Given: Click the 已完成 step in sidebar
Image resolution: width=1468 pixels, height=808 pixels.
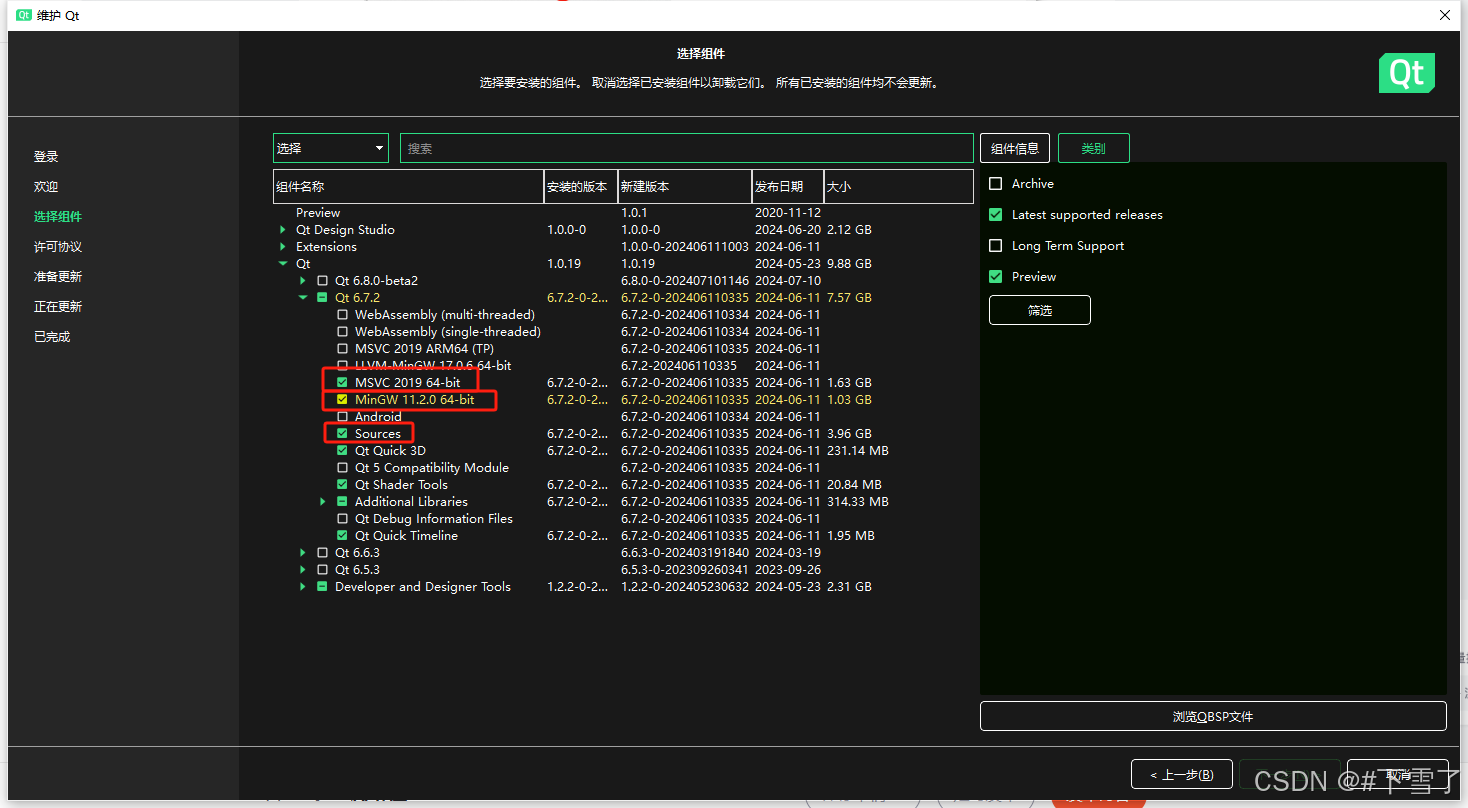Looking at the screenshot, I should pos(52,337).
